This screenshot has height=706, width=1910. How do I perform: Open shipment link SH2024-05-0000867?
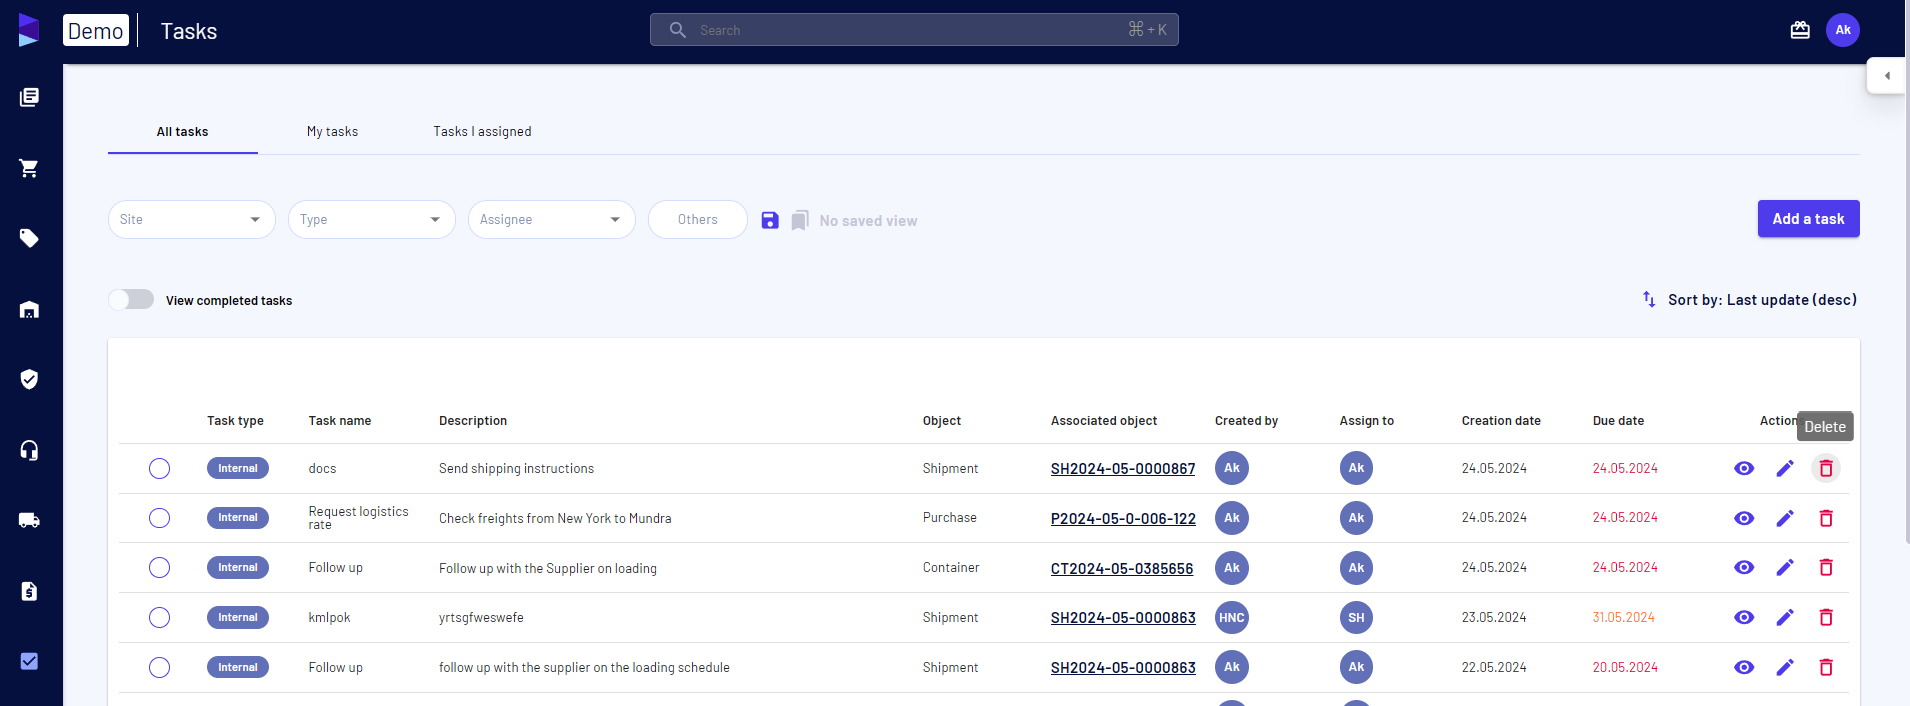tap(1123, 468)
